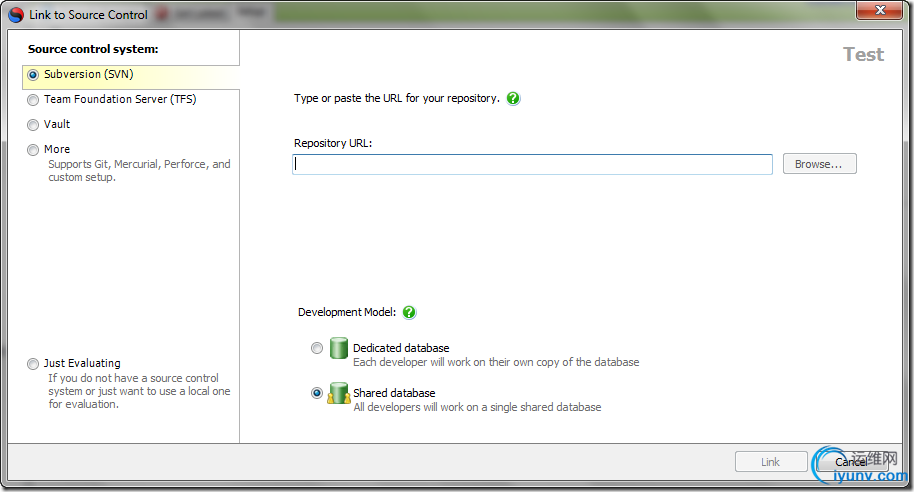Image resolution: width=914 pixels, height=492 pixels.
Task: Click the 'Shared database' label text
Action: click(394, 393)
